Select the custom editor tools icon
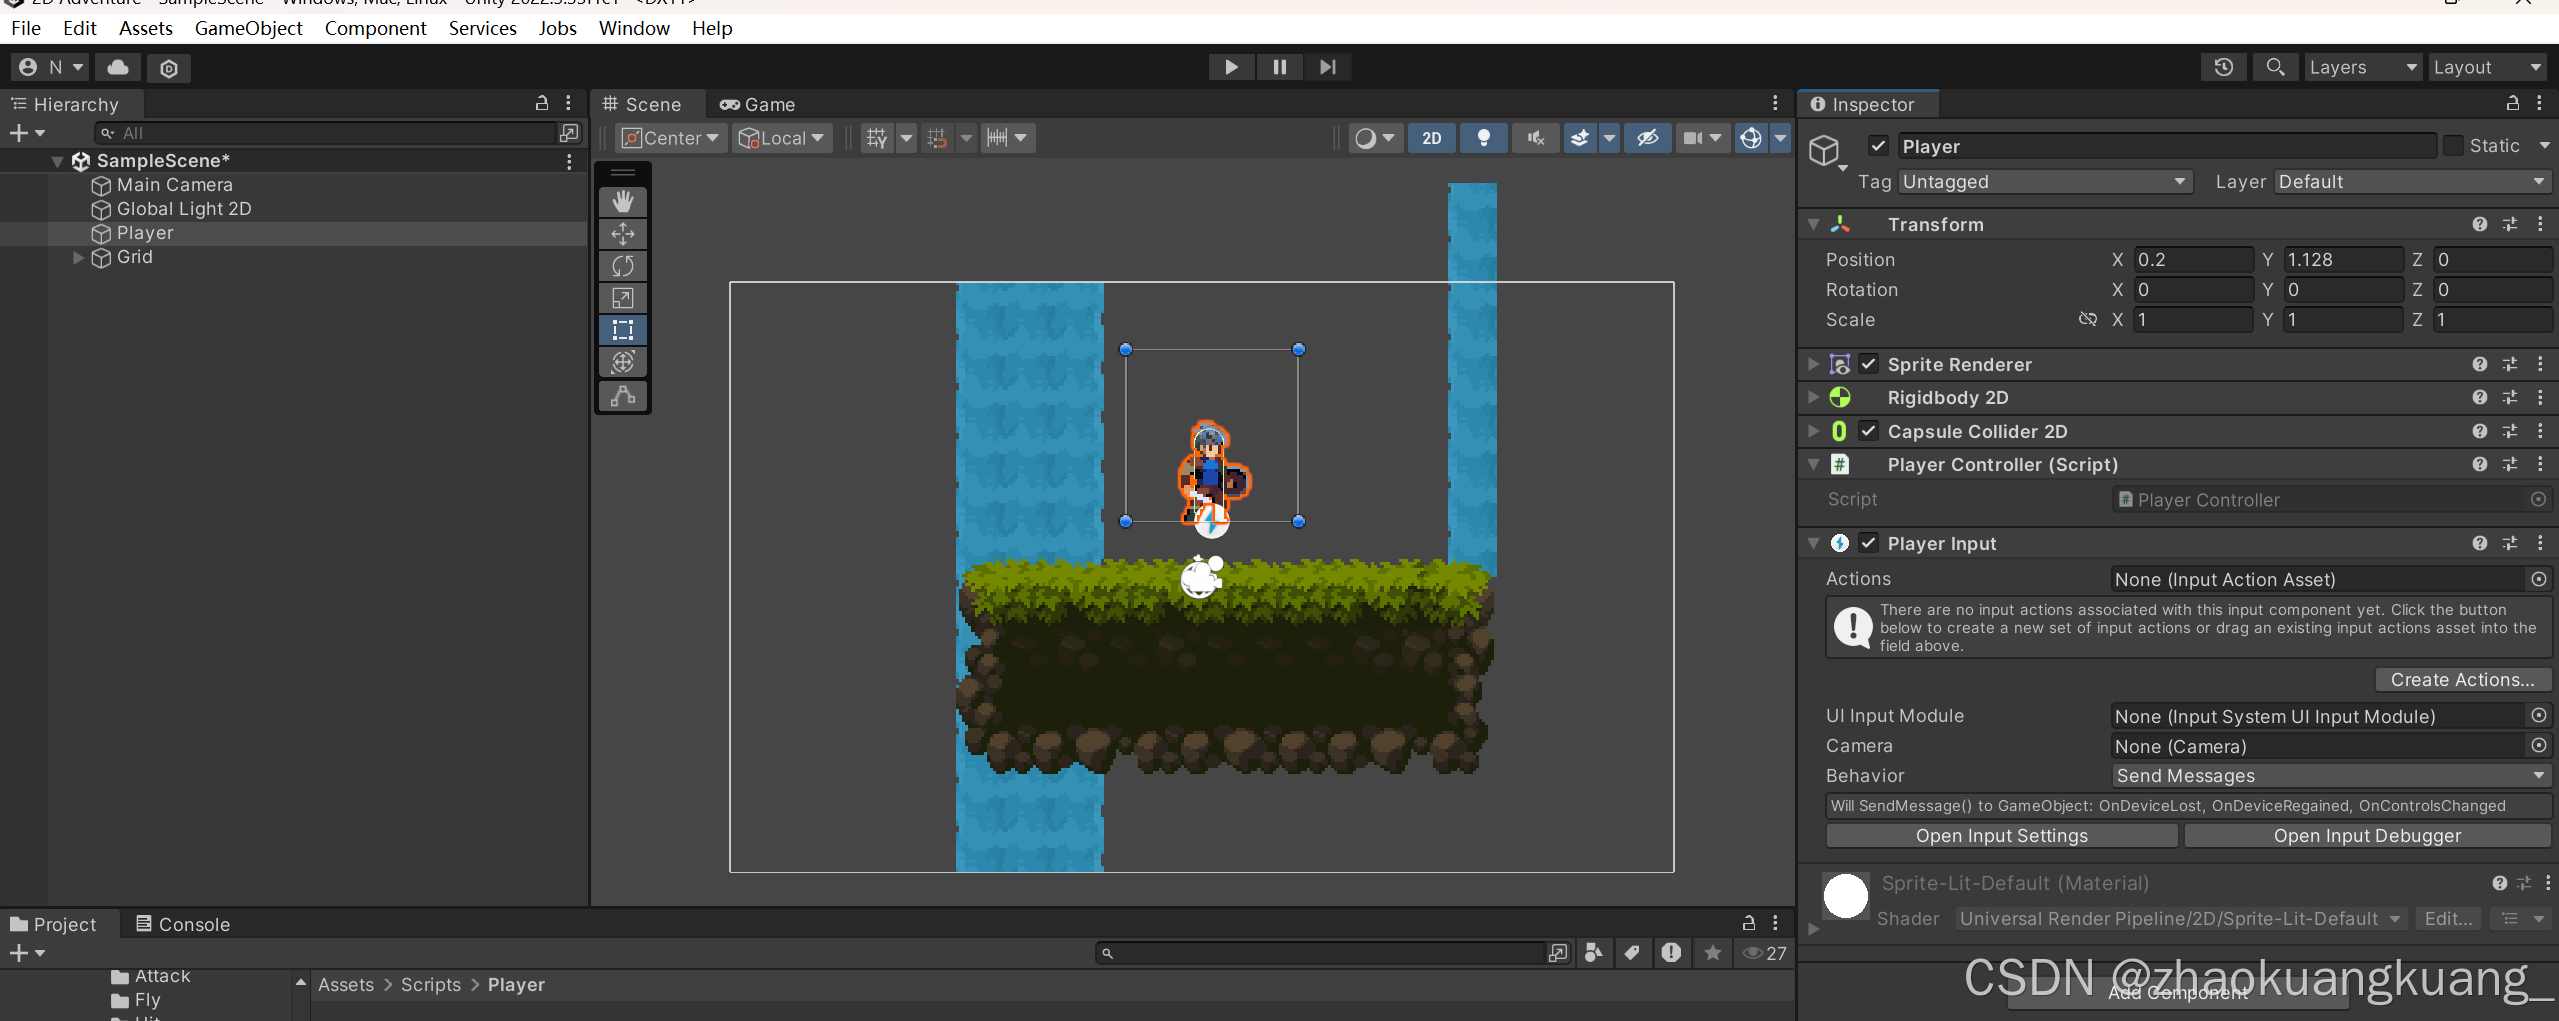Viewport: 2559px width, 1021px height. click(622, 396)
